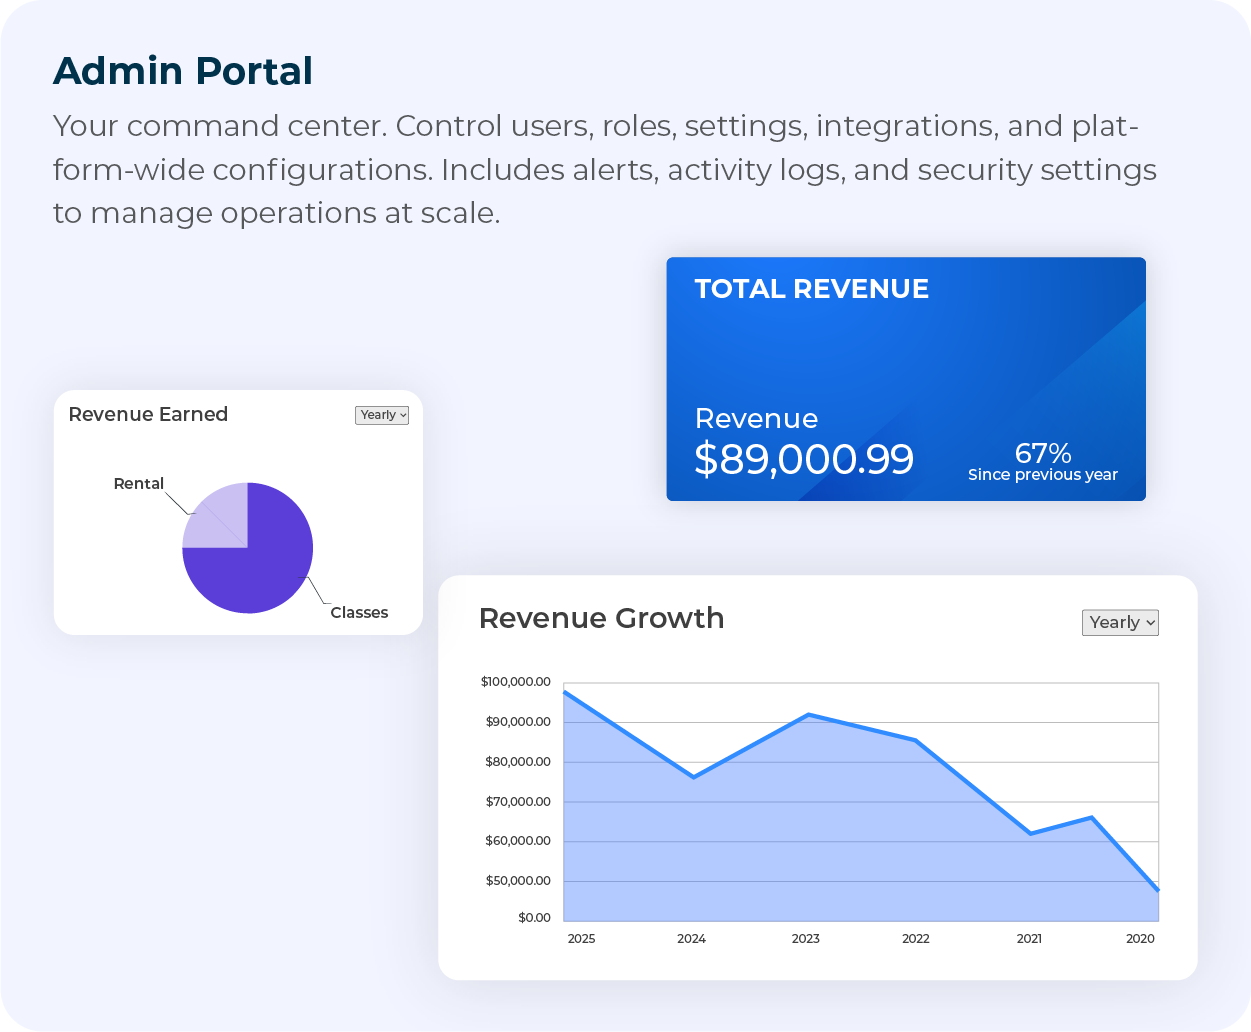Screen dimensions: 1251x1032
Task: Click the Rental pie chart label
Action: coord(138,484)
